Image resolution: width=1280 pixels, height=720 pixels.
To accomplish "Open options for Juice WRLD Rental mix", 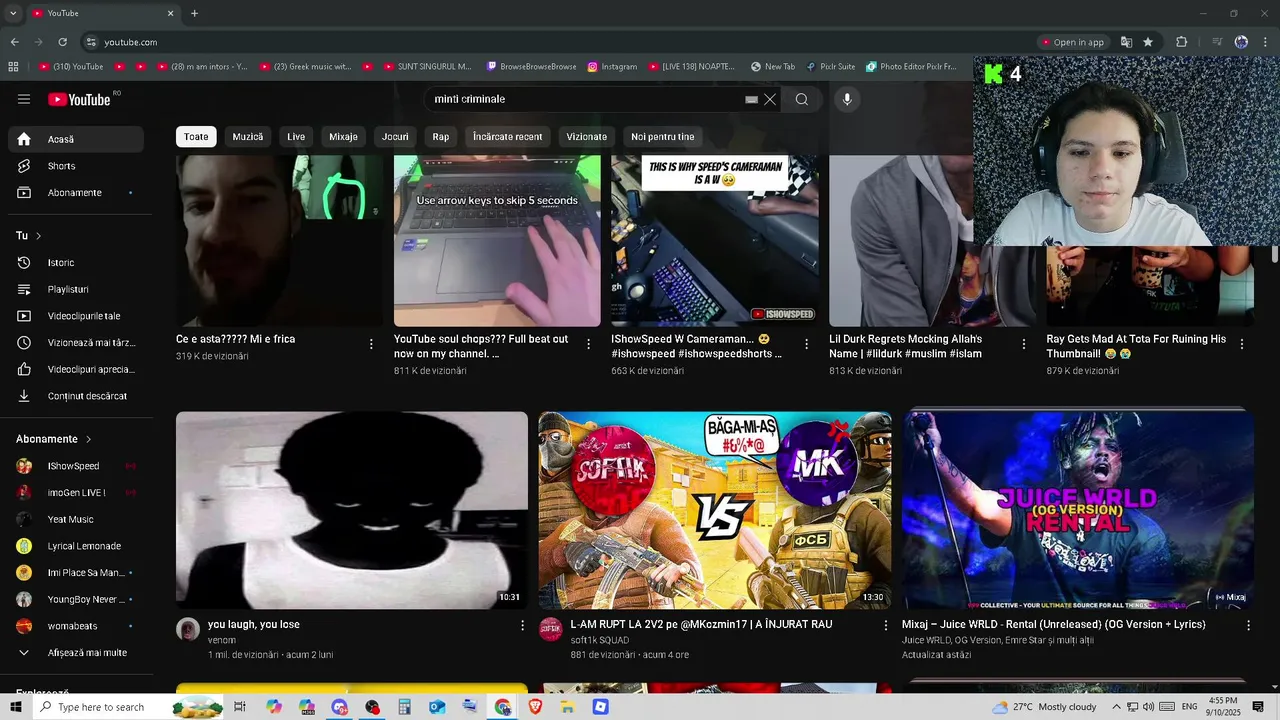I will point(1248,625).
